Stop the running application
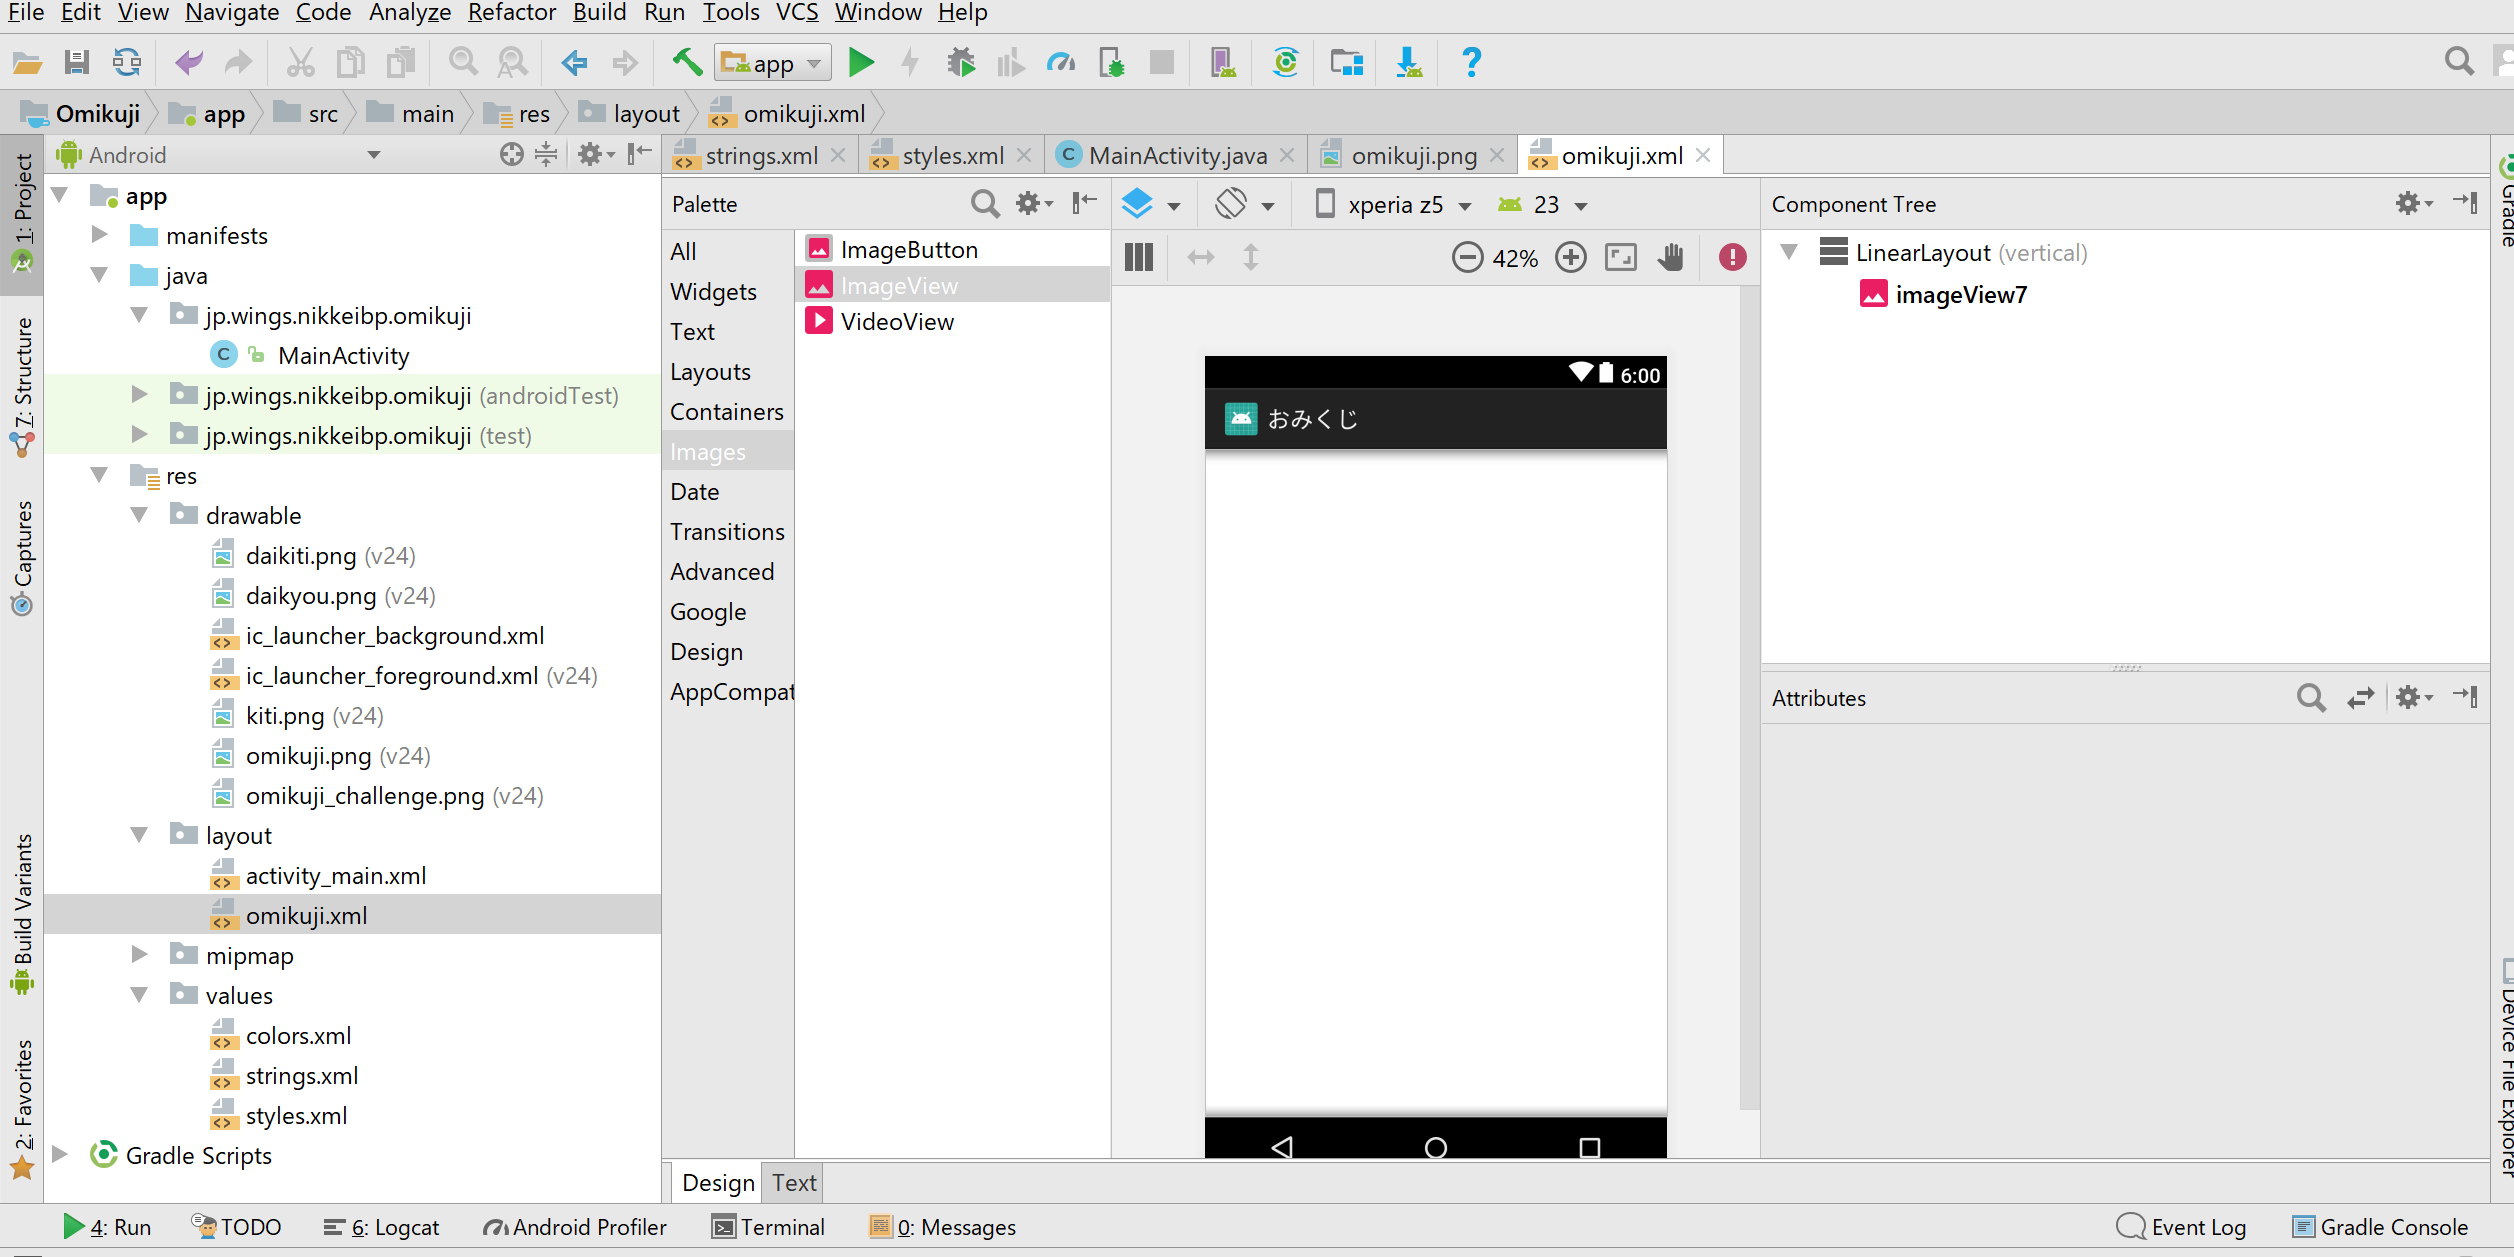The width and height of the screenshot is (2514, 1257). pyautogui.click(x=1161, y=62)
